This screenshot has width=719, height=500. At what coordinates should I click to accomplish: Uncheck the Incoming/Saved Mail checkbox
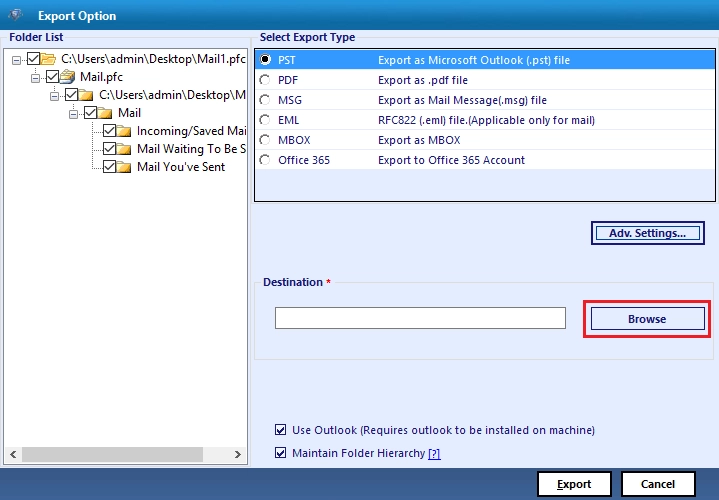[109, 131]
